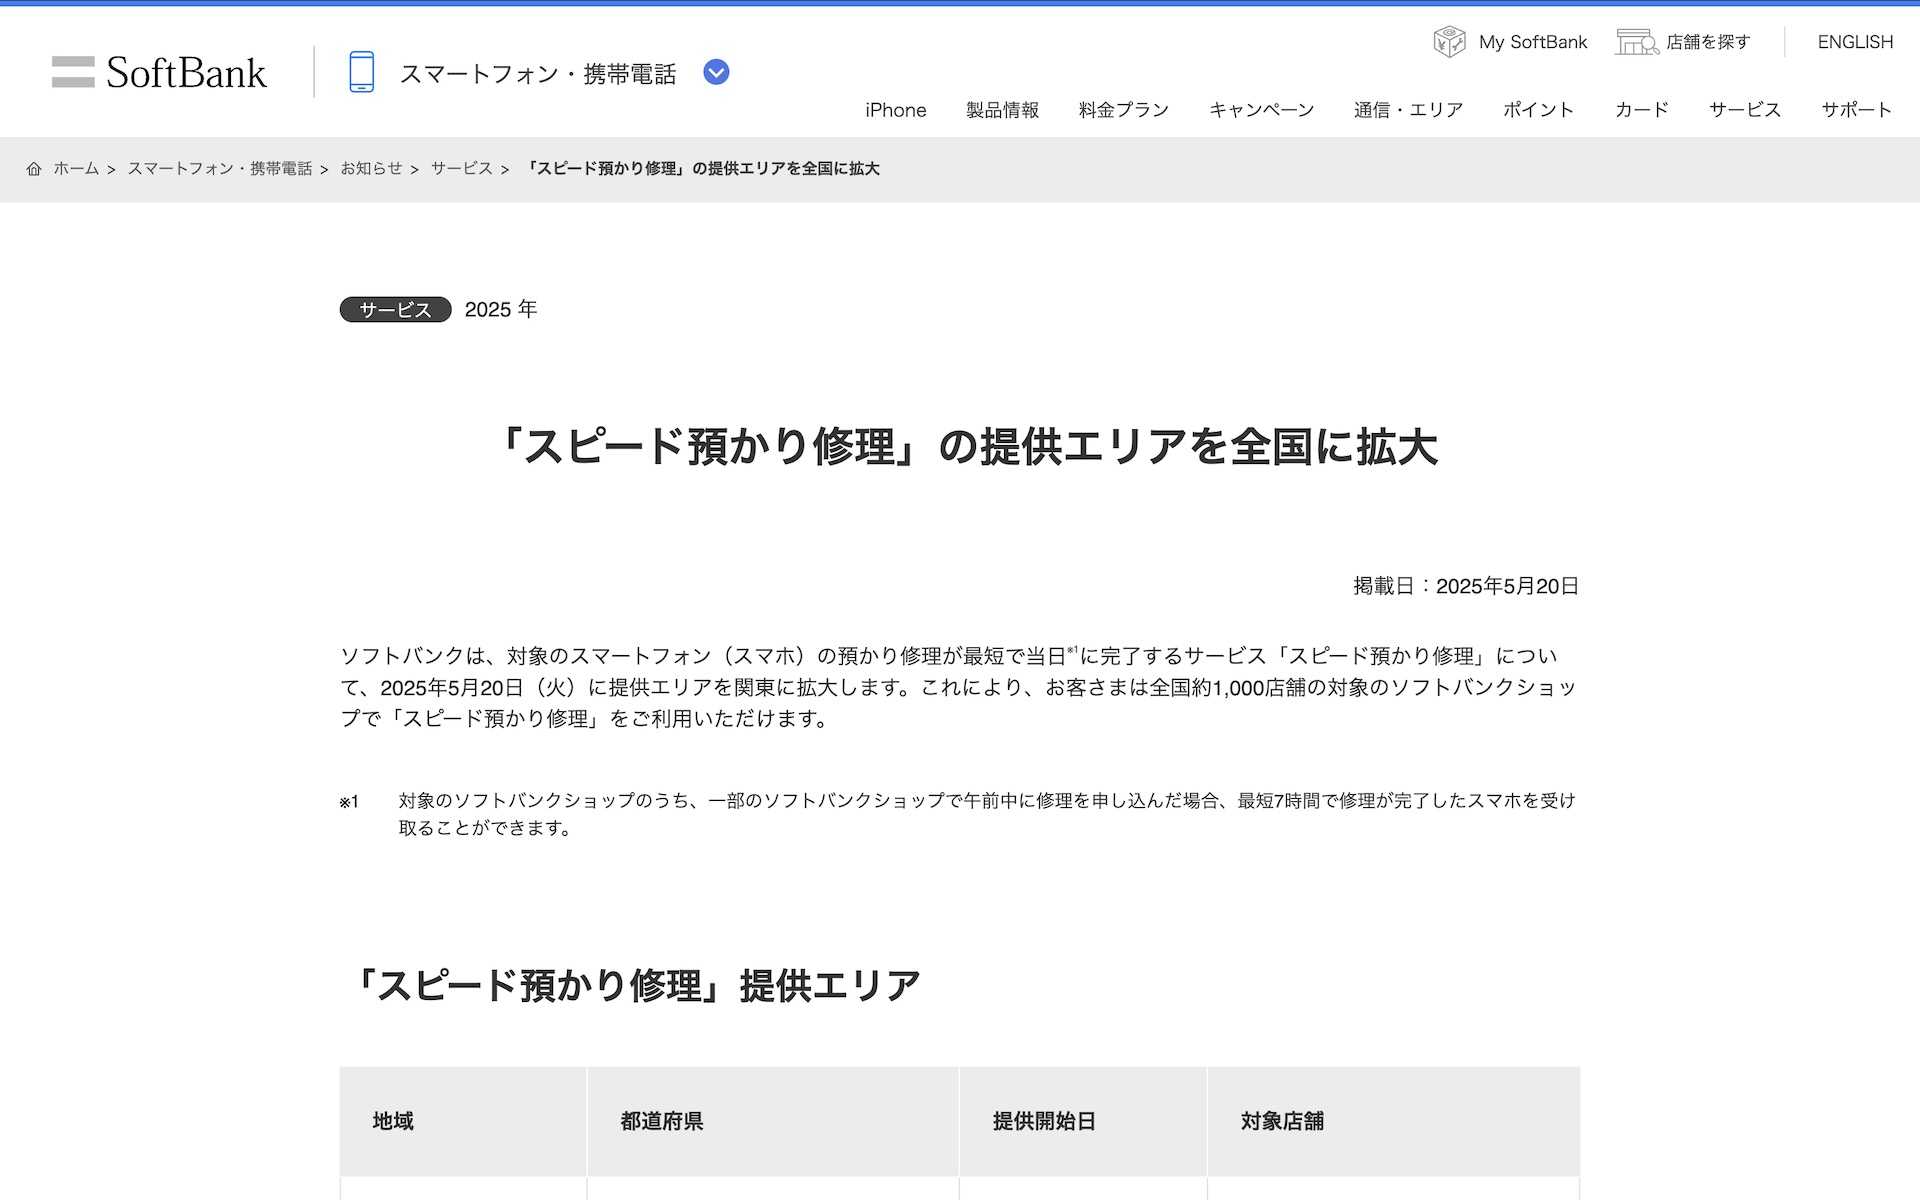Image resolution: width=1920 pixels, height=1200 pixels.
Task: Click the store search icon
Action: pyautogui.click(x=1636, y=42)
